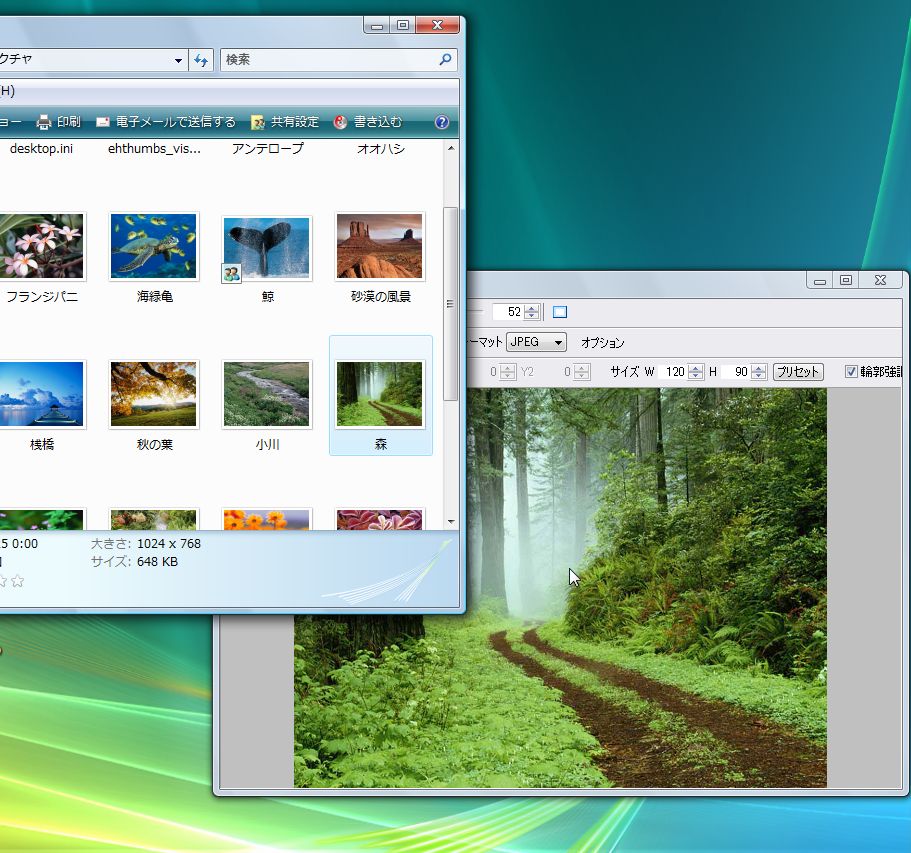Click the quality value field showing 52
Image resolution: width=911 pixels, height=853 pixels.
(x=508, y=312)
